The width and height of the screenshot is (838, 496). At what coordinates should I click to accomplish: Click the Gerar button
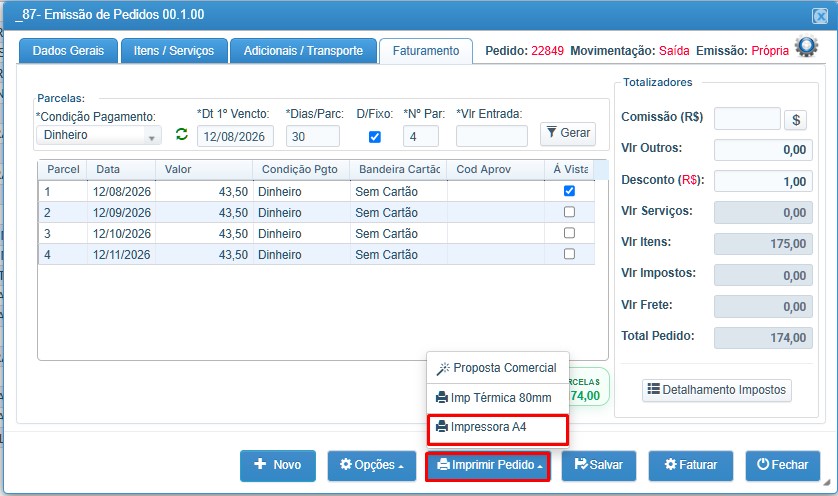click(568, 133)
